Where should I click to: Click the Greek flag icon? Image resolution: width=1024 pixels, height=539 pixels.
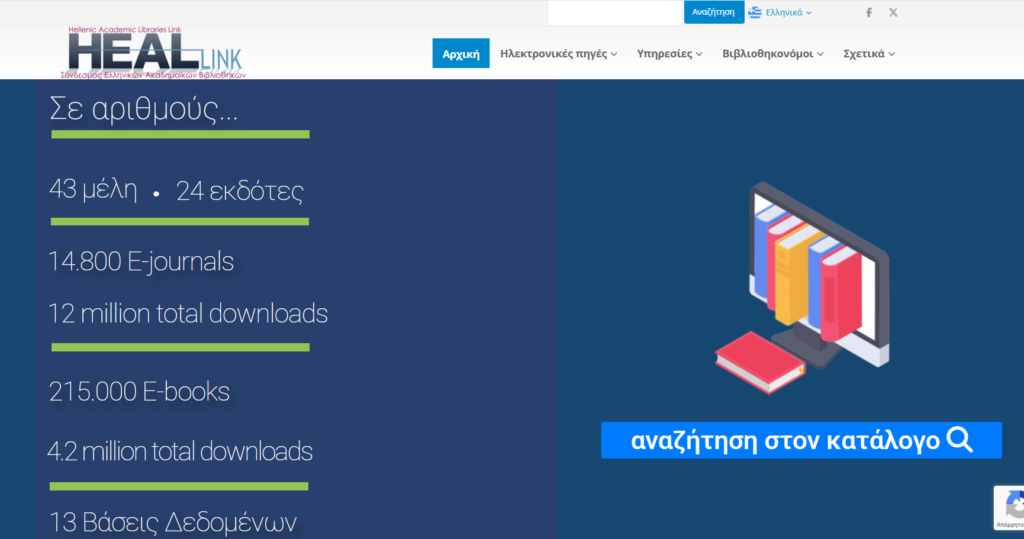coord(755,13)
